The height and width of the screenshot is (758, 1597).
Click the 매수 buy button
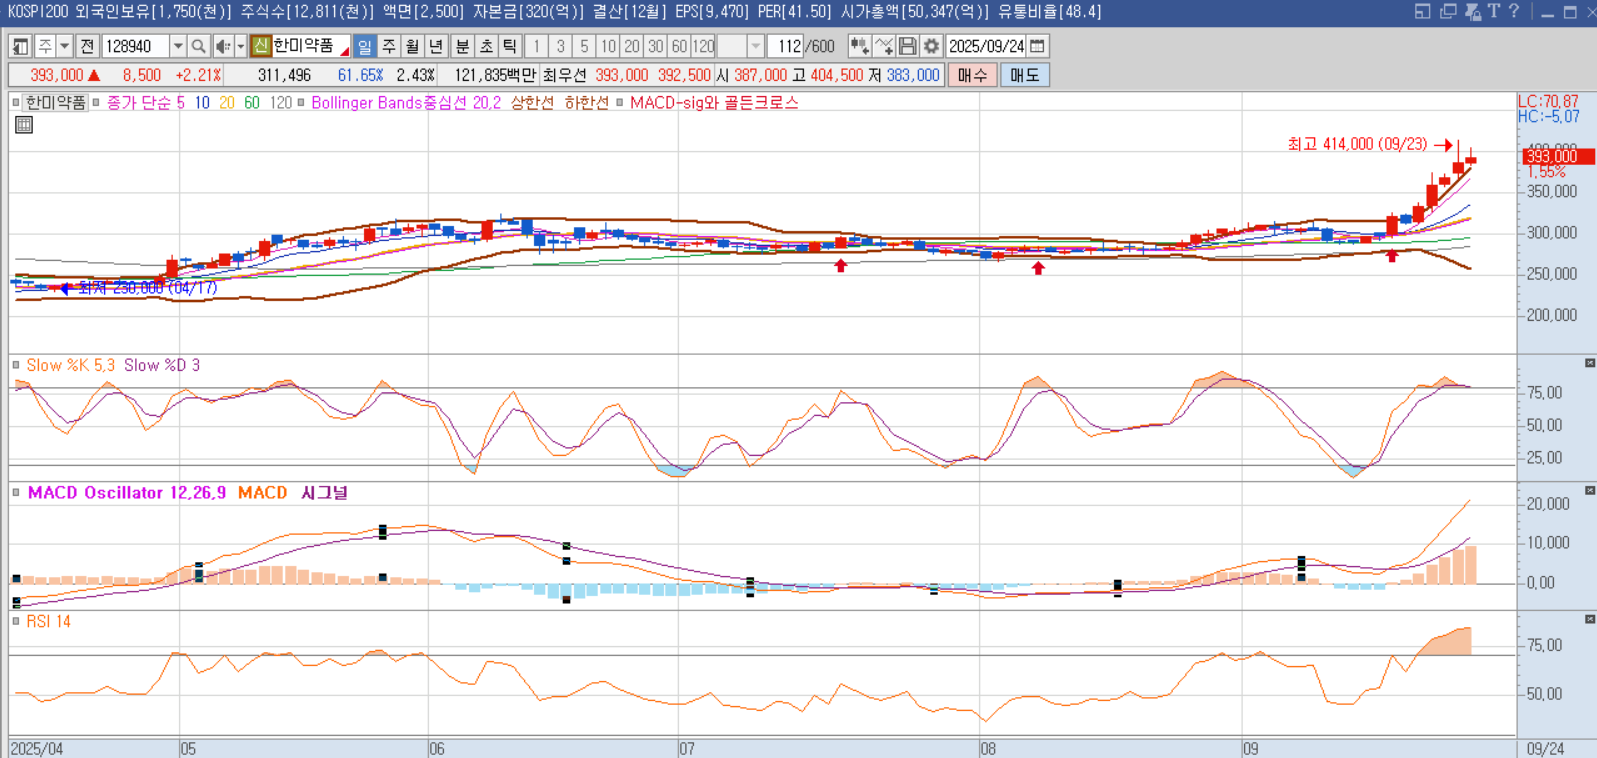click(972, 75)
